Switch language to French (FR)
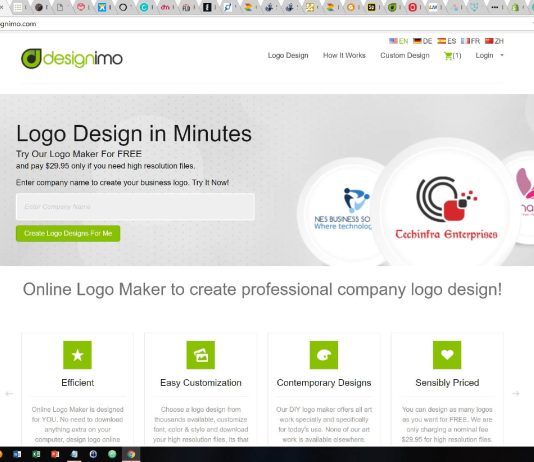Screen dimensions: 534x462 click(471, 41)
